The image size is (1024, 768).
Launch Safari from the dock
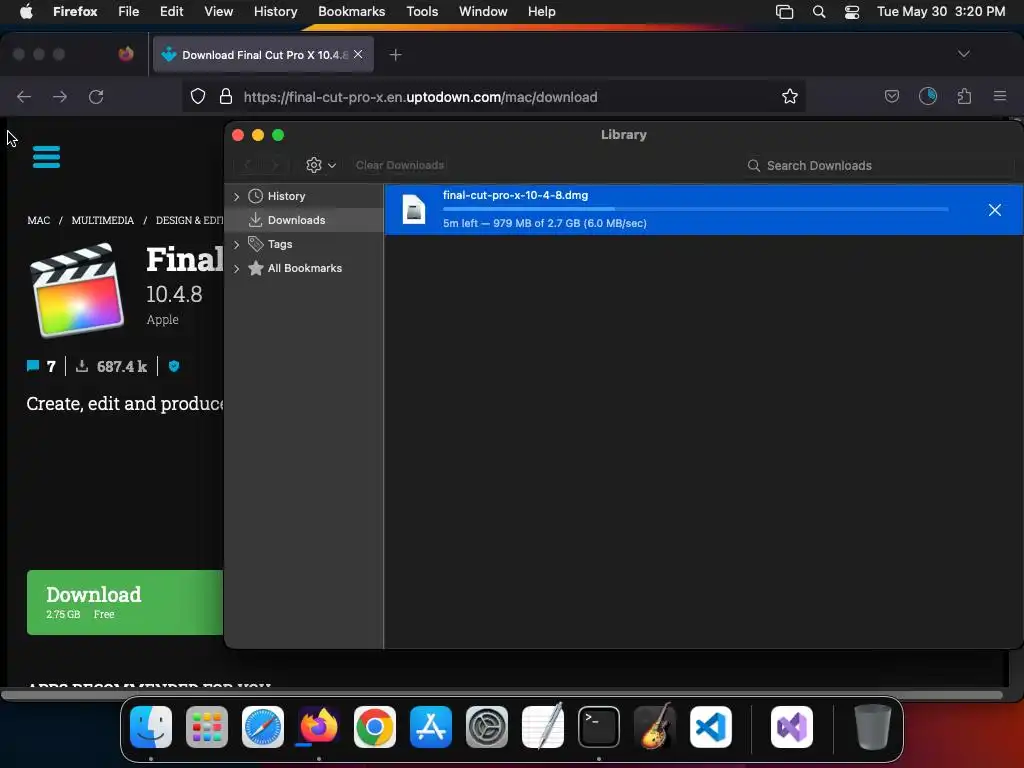[263, 727]
